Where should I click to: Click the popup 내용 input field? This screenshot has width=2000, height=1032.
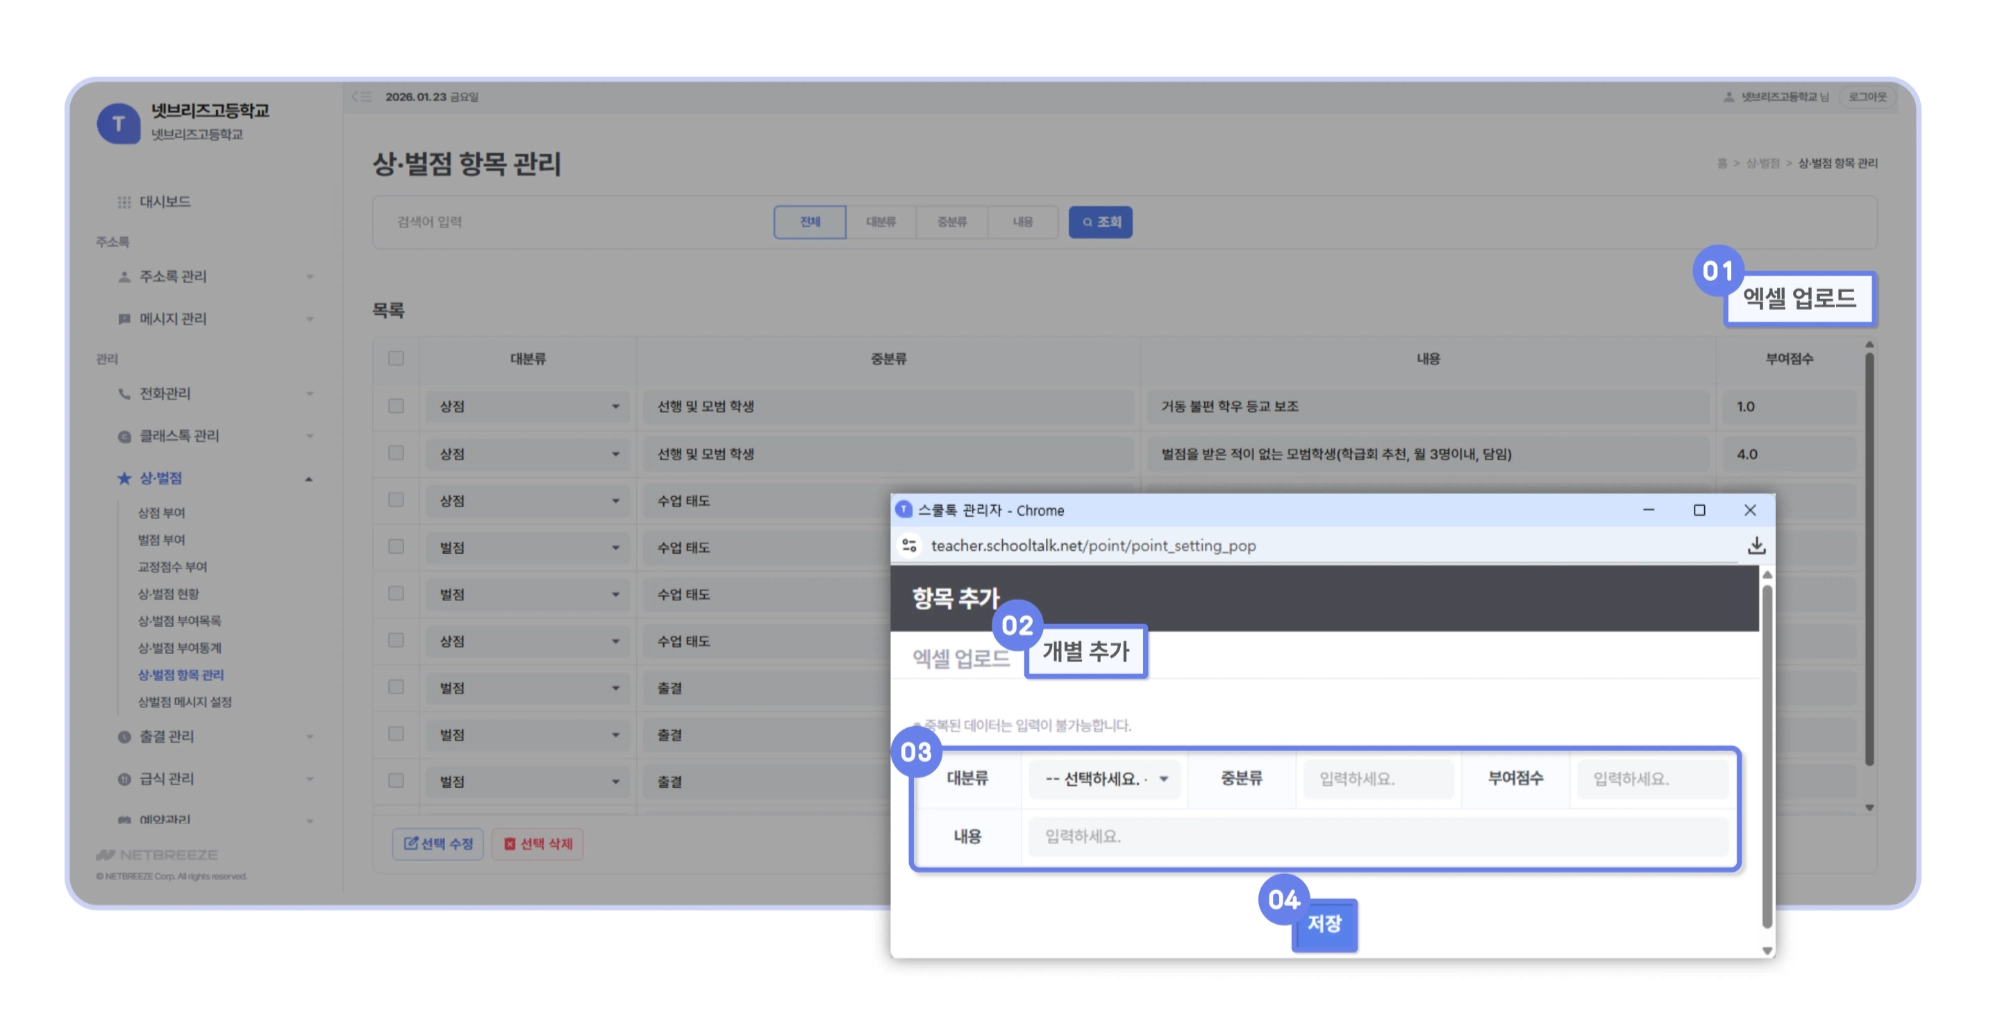tap(1379, 837)
